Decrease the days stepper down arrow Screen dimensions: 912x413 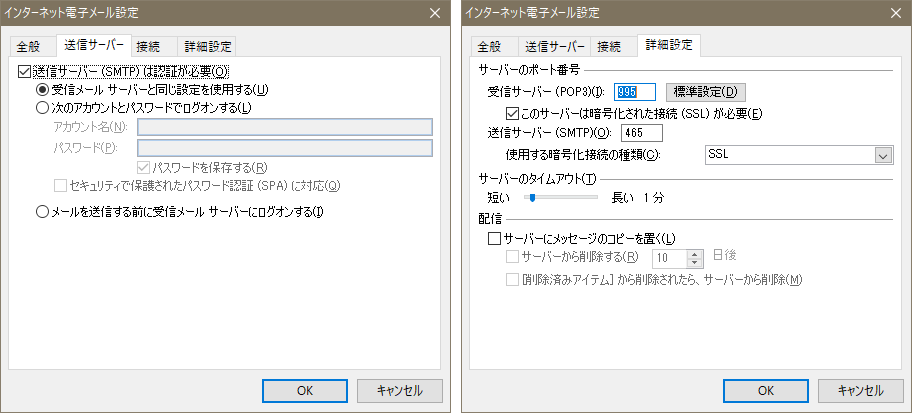(x=696, y=262)
